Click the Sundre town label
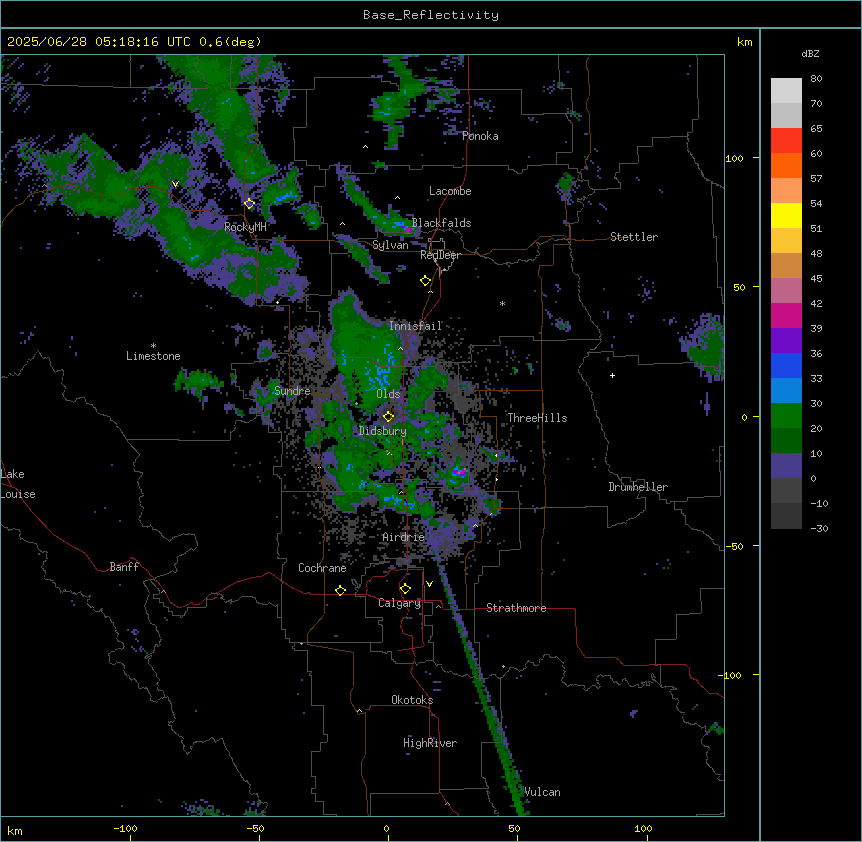The image size is (862, 842). pyautogui.click(x=292, y=391)
